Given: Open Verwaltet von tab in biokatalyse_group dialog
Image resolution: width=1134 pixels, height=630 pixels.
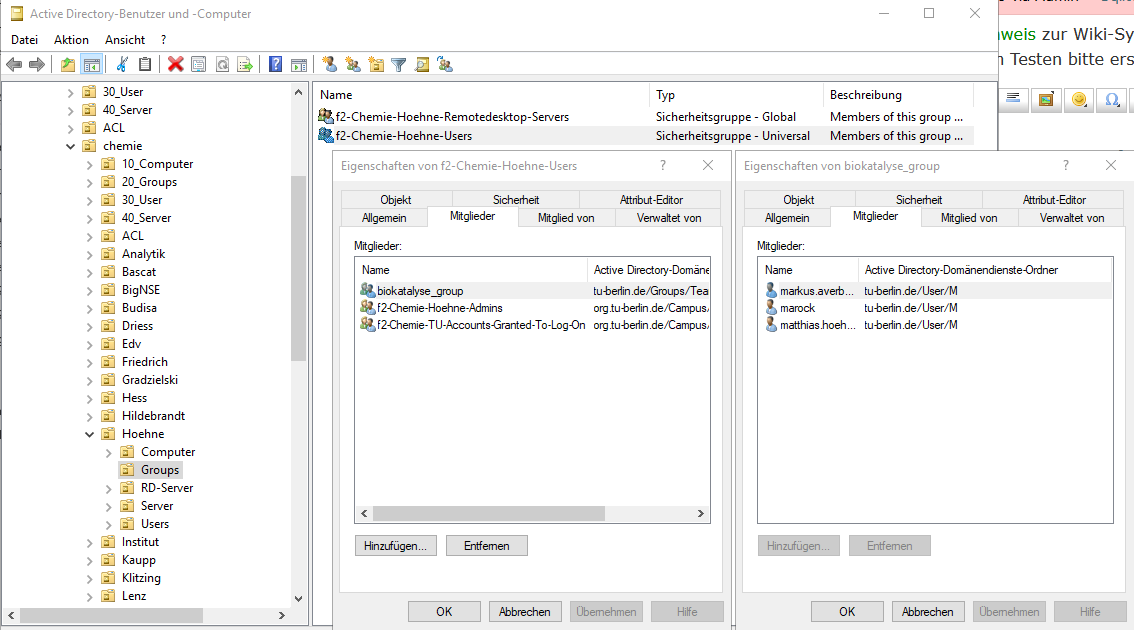Looking at the screenshot, I should point(1072,218).
